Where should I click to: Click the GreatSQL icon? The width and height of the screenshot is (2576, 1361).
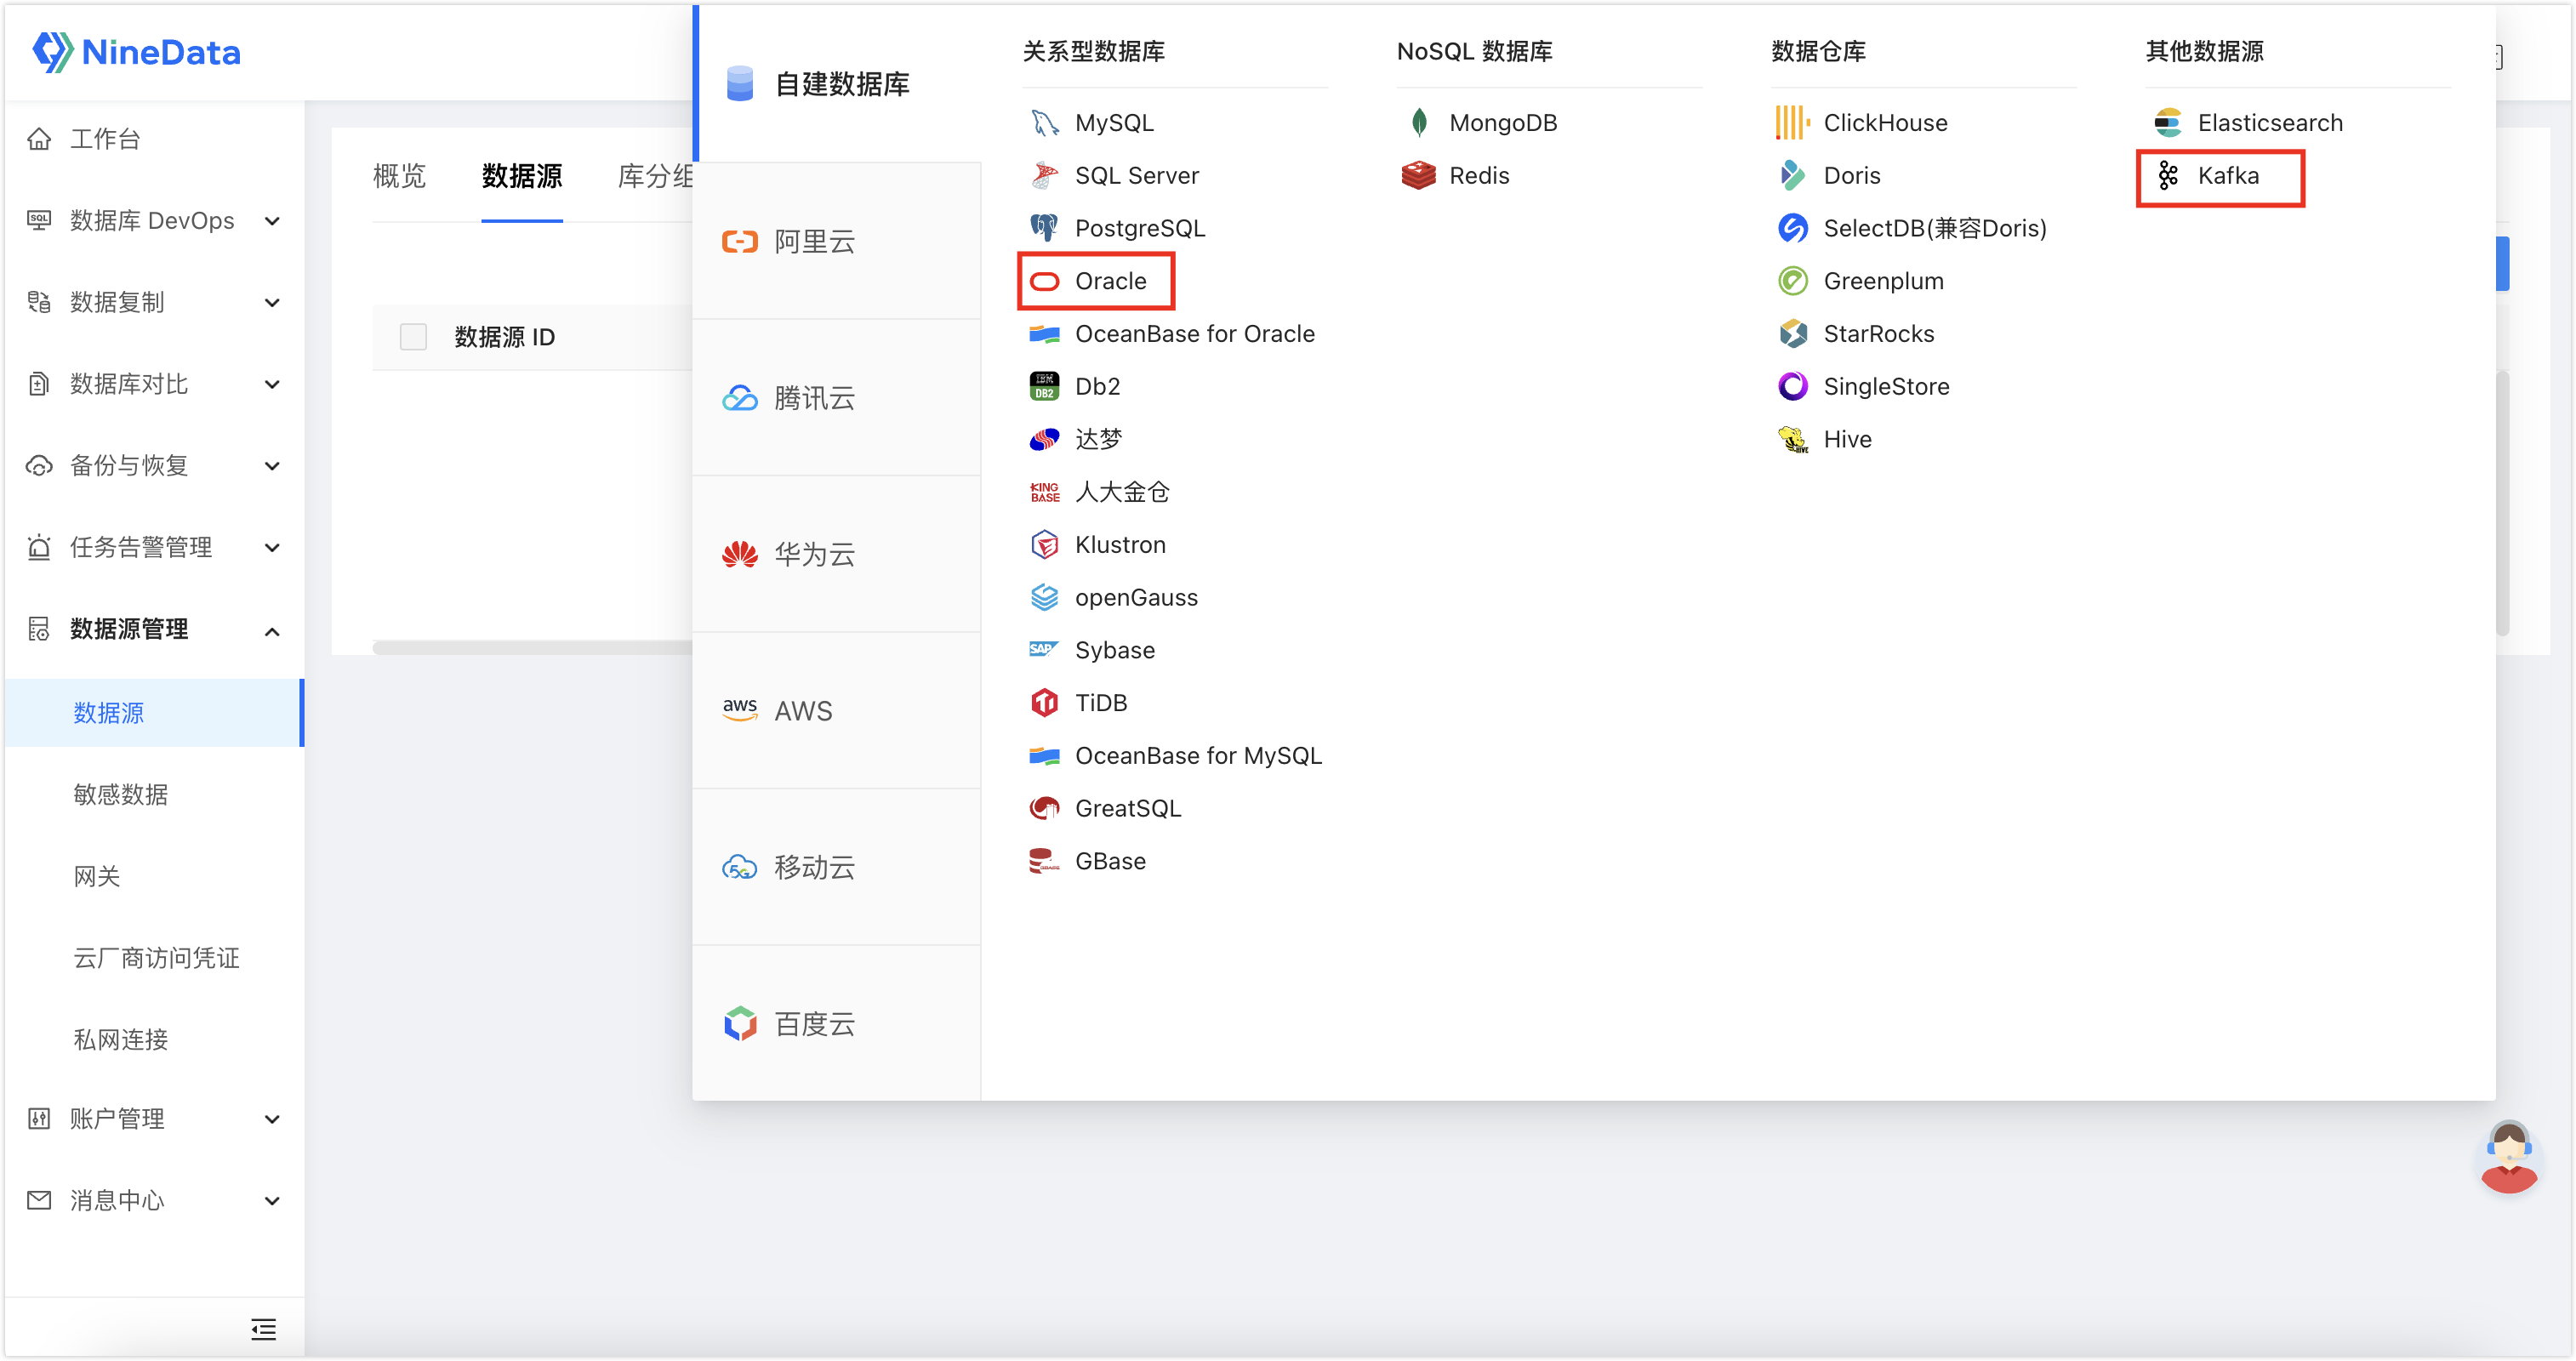1044,809
